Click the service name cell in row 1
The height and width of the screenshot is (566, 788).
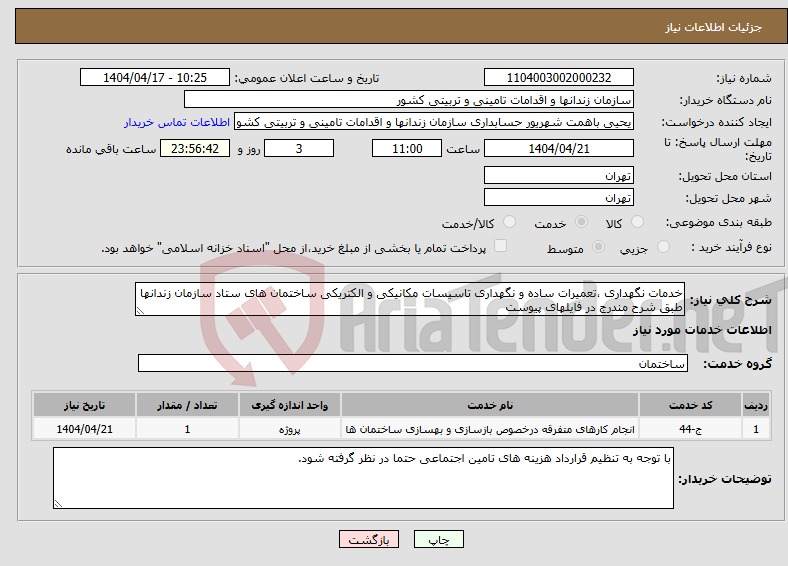click(490, 429)
